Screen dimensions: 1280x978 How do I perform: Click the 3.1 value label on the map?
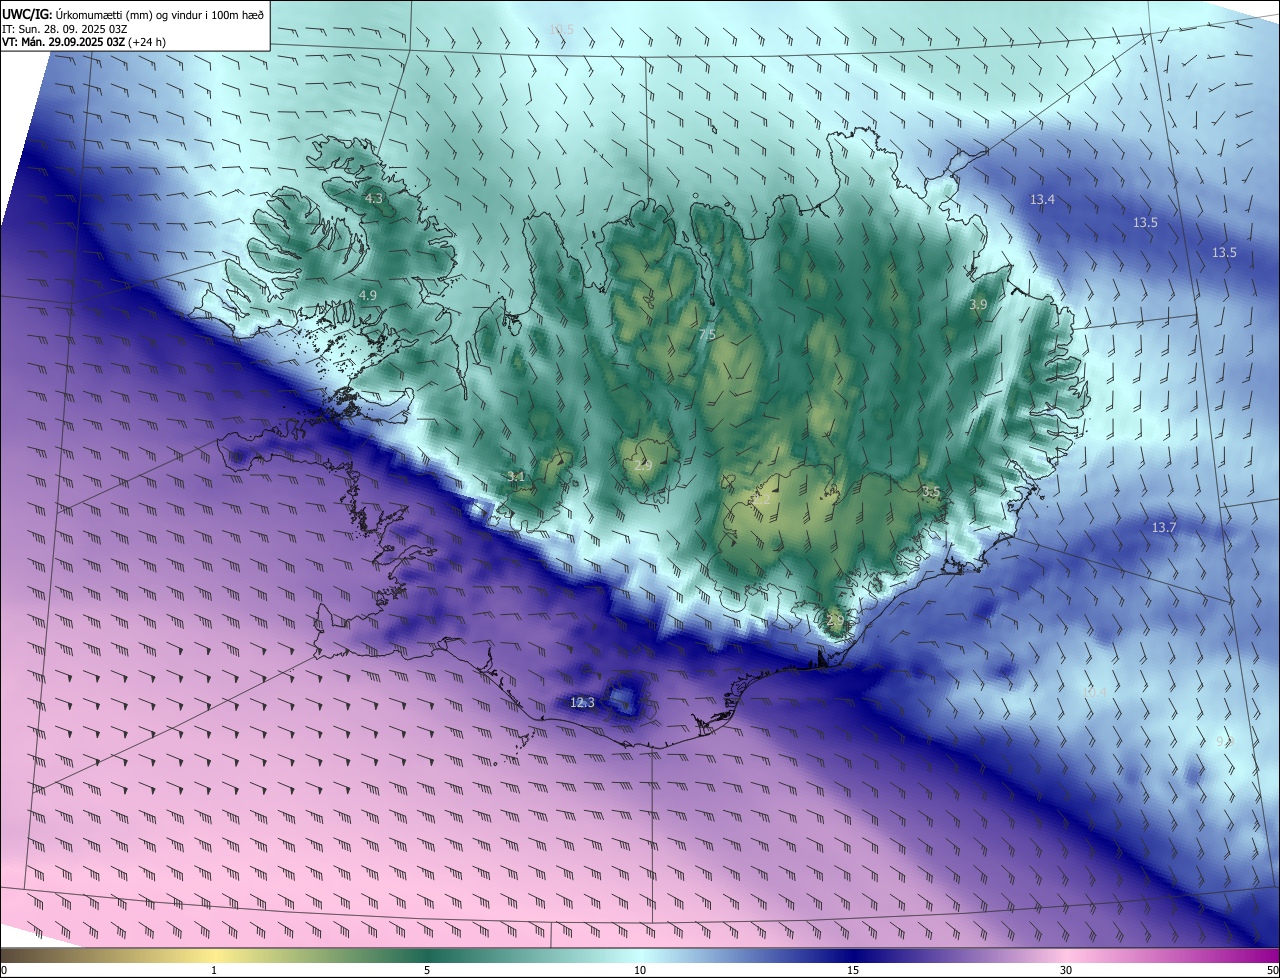[516, 477]
